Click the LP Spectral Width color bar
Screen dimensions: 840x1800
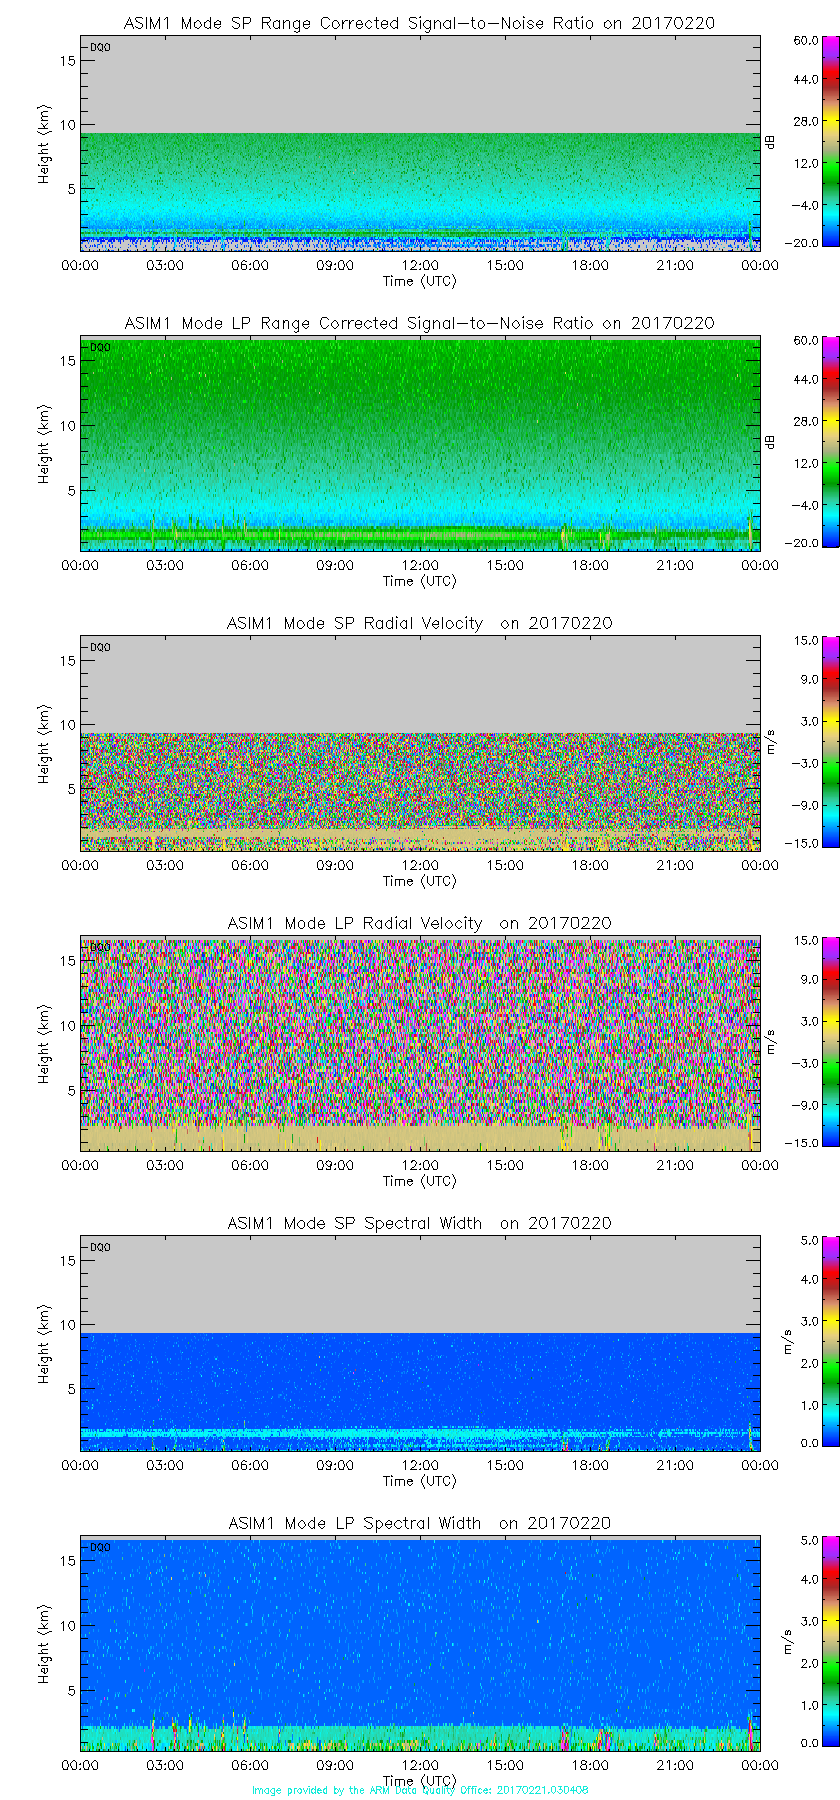pos(804,1641)
